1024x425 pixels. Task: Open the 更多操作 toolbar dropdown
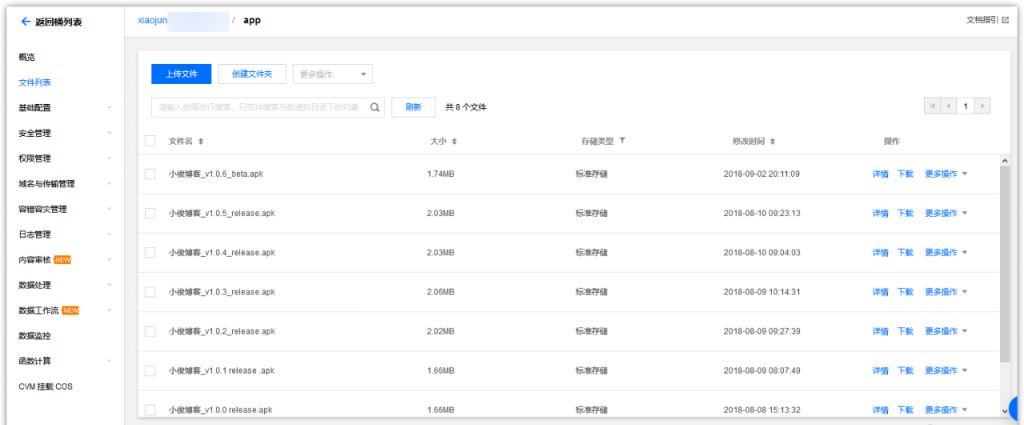(333, 74)
